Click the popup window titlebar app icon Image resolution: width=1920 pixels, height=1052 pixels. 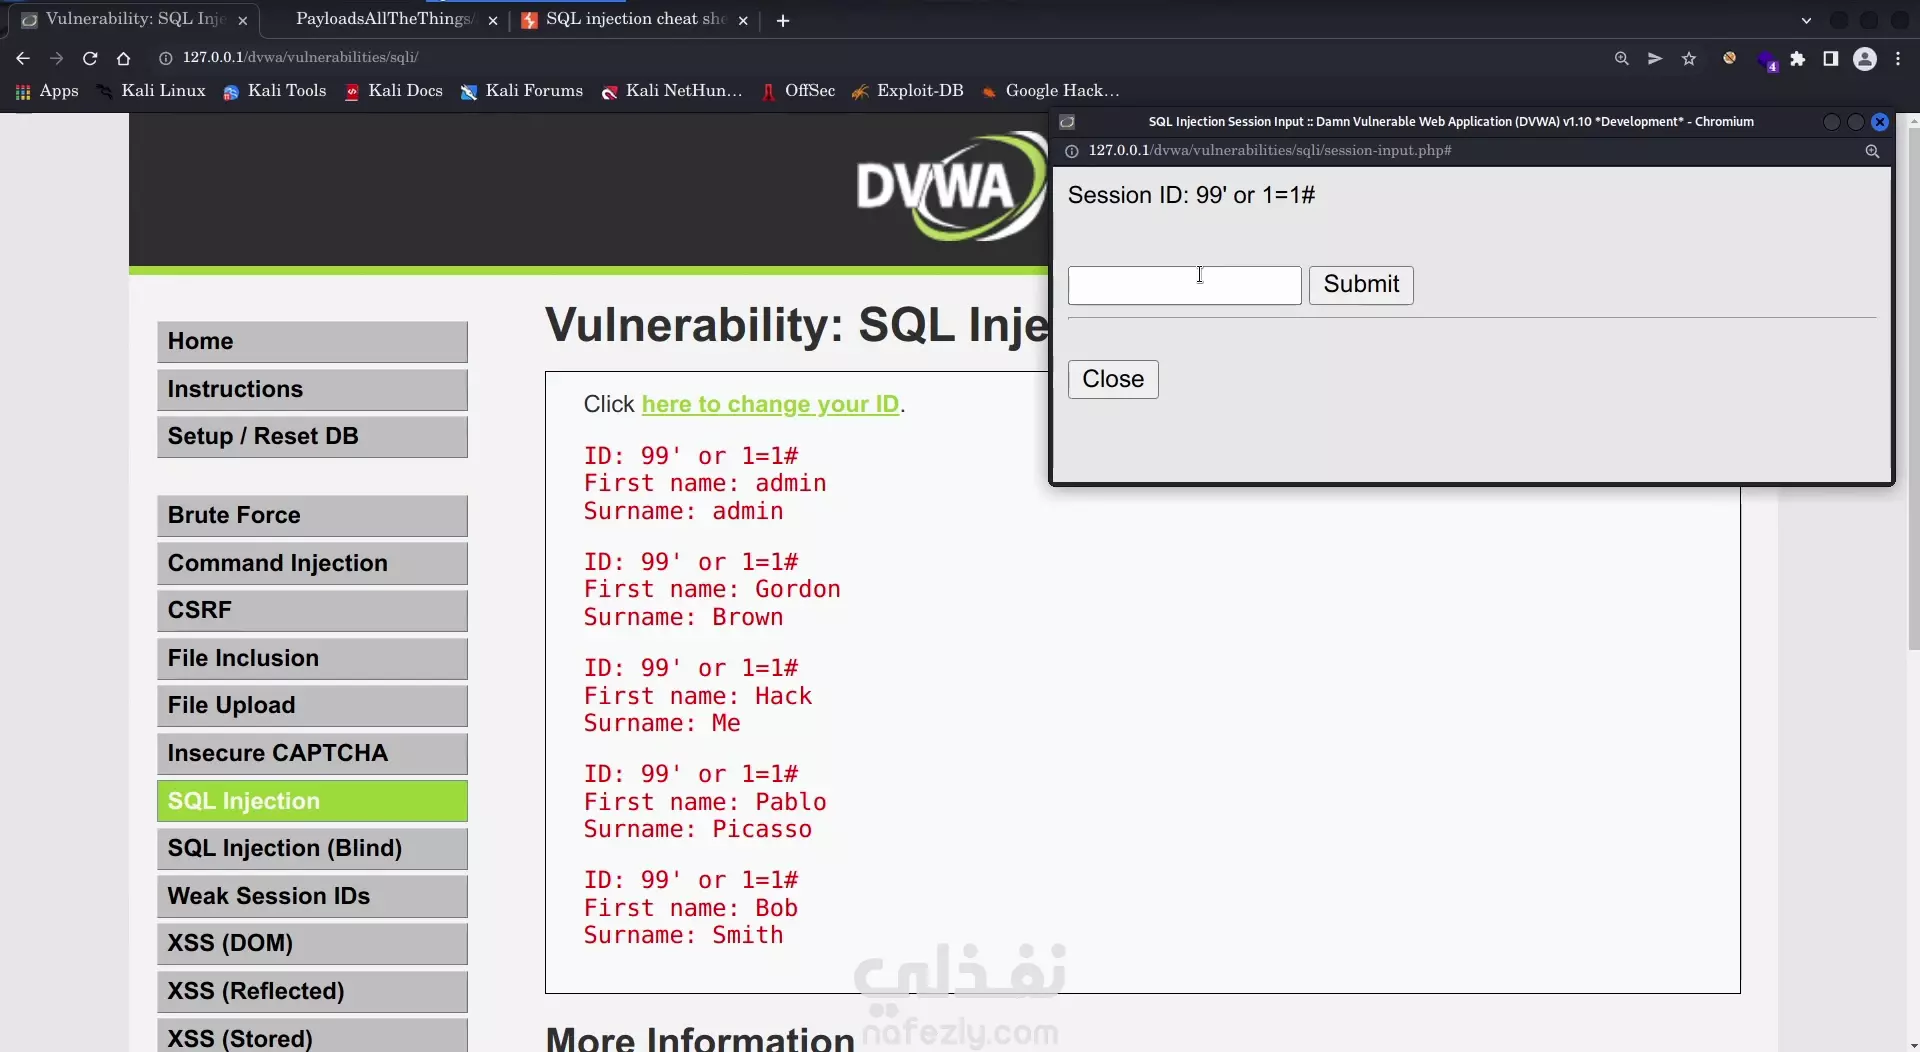click(x=1067, y=122)
